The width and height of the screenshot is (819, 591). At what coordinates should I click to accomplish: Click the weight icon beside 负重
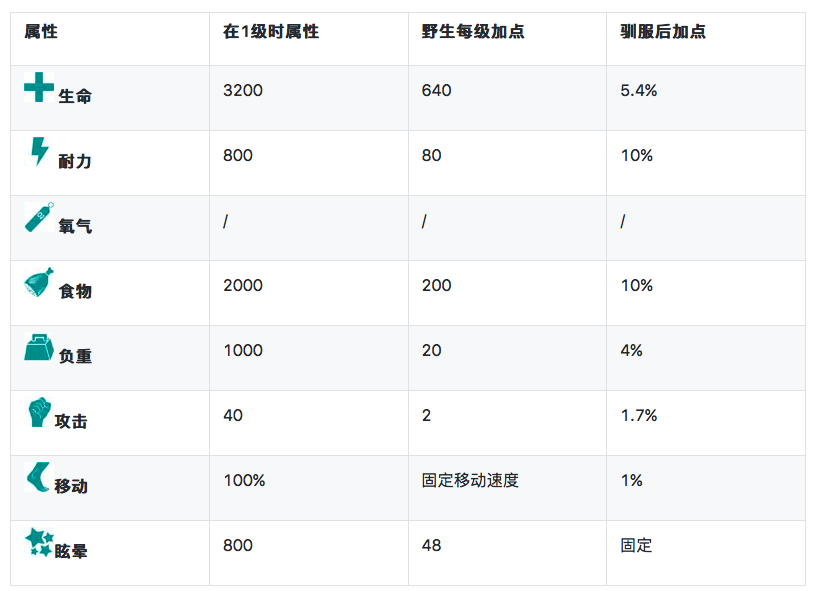click(39, 347)
